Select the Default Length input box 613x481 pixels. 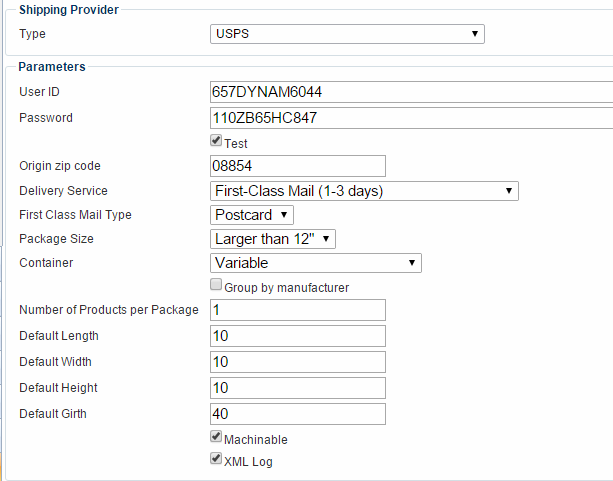pos(298,336)
